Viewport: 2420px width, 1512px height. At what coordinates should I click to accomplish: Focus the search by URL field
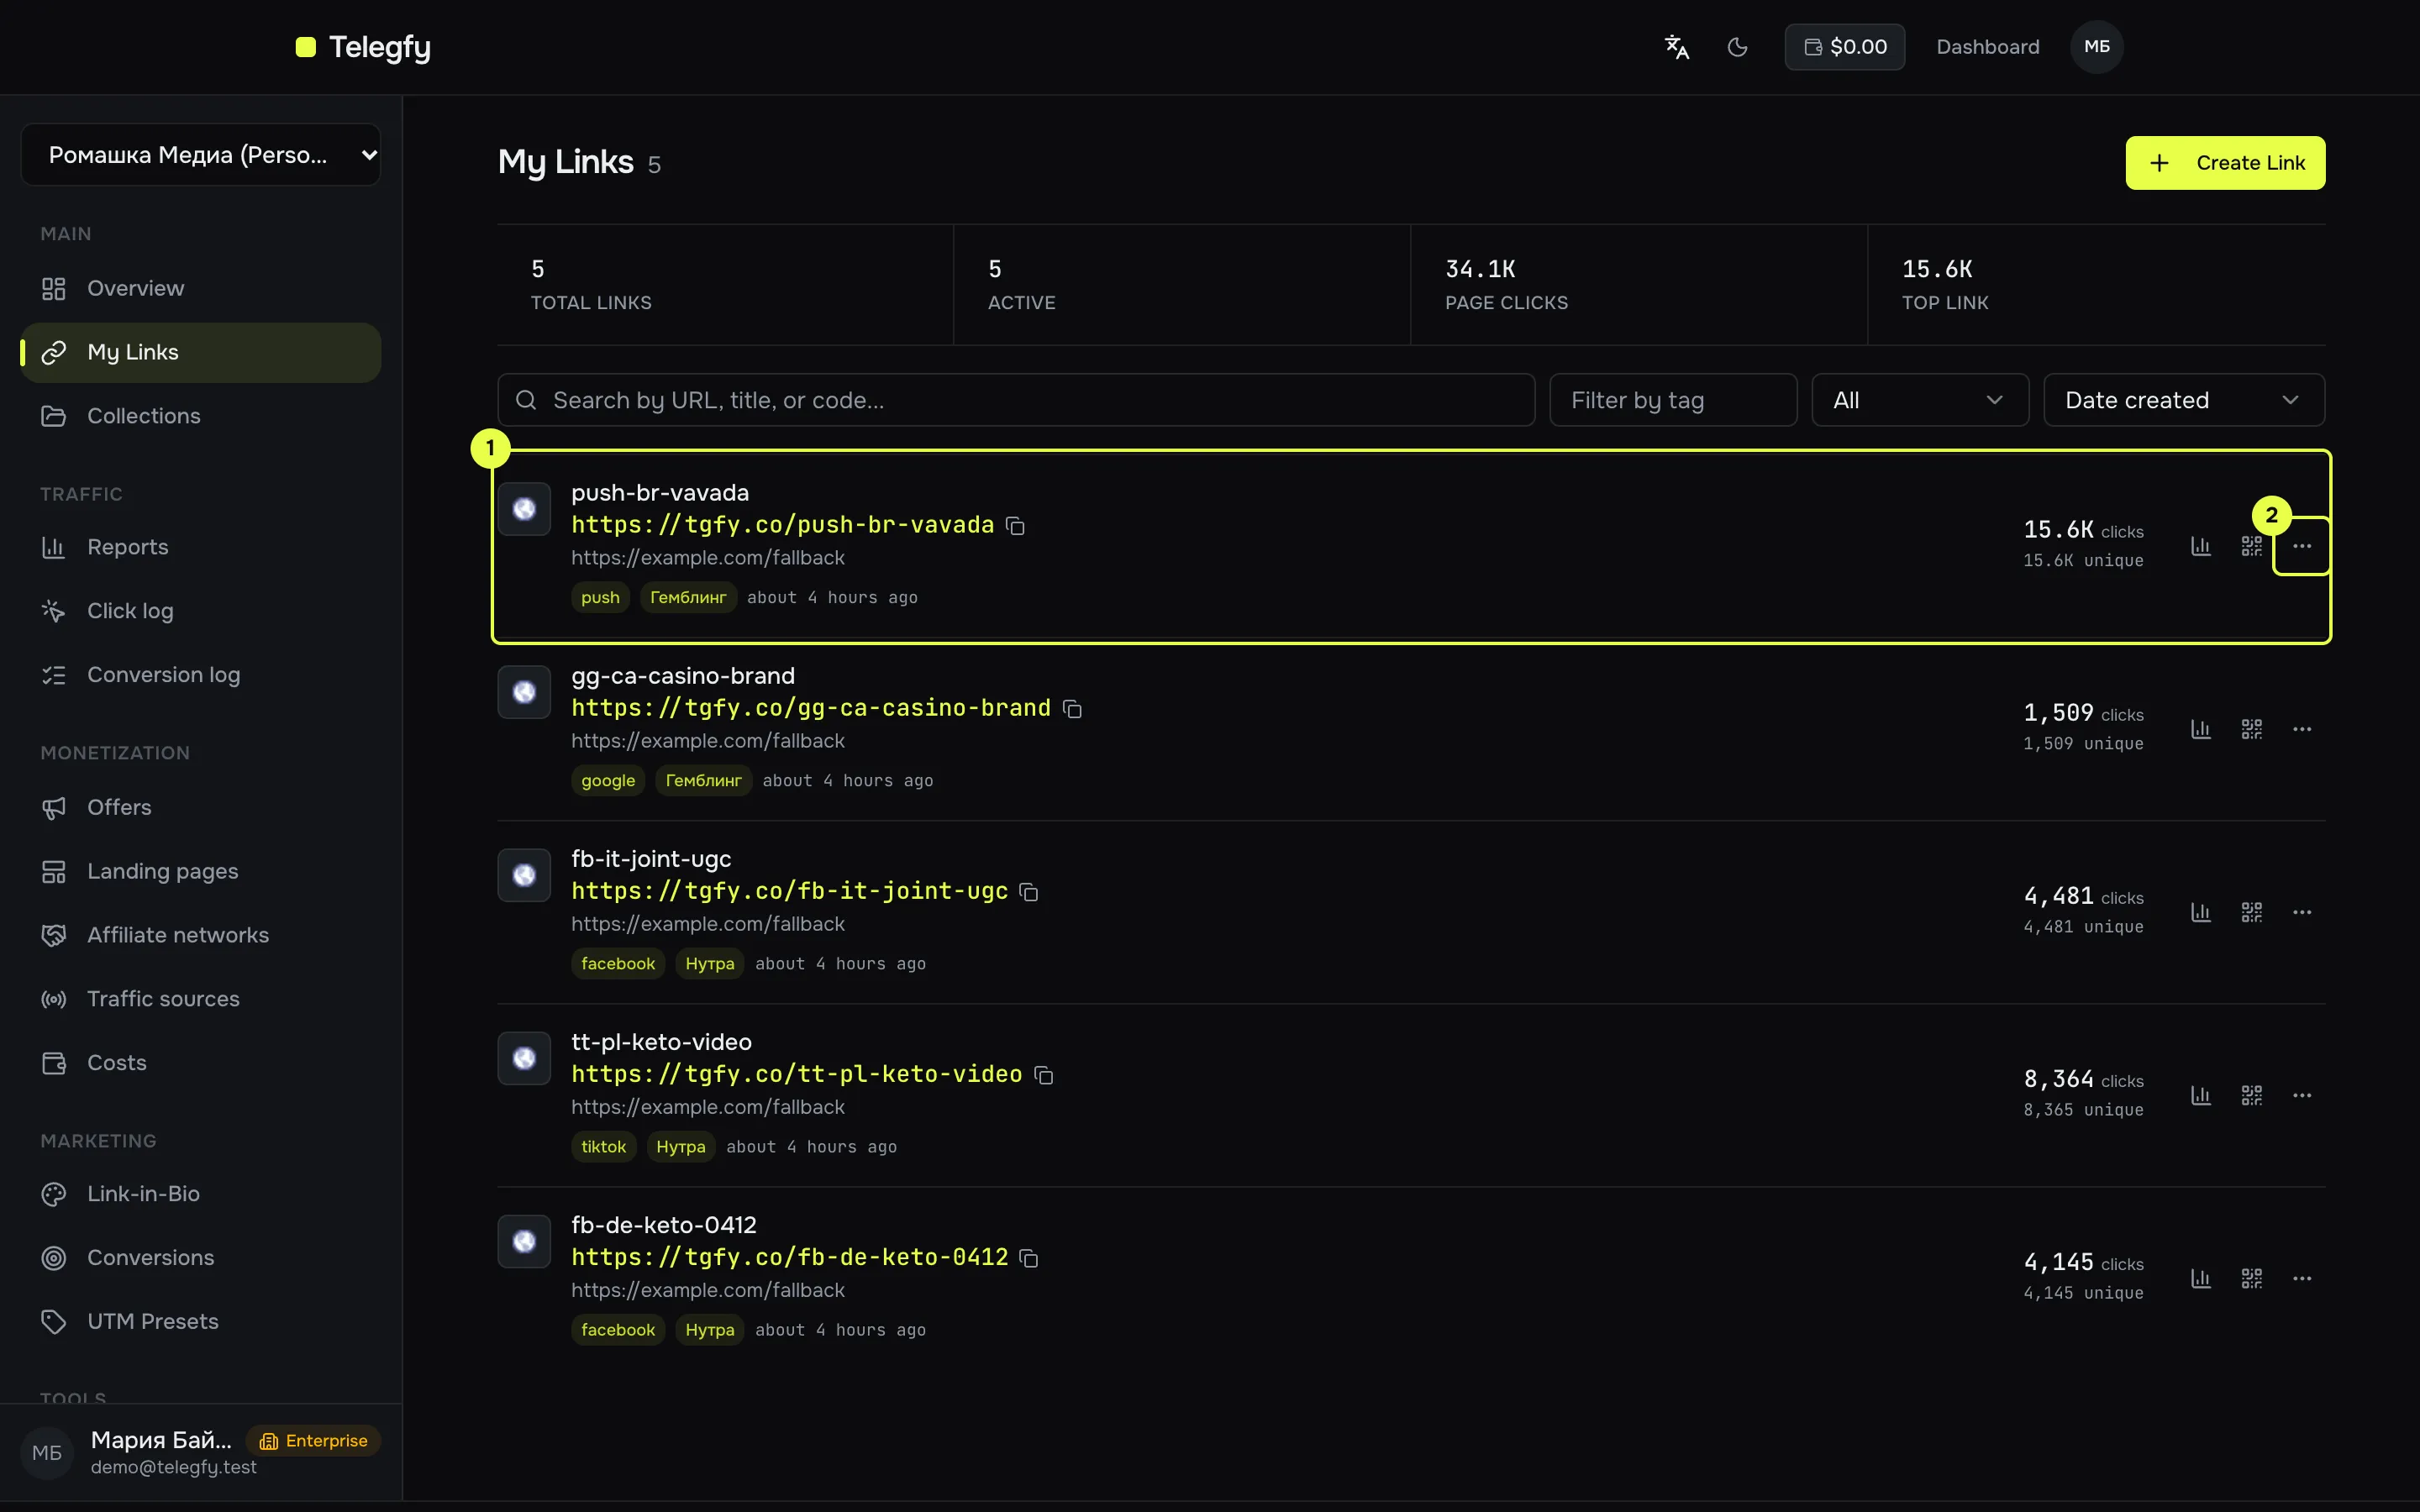tap(1016, 400)
